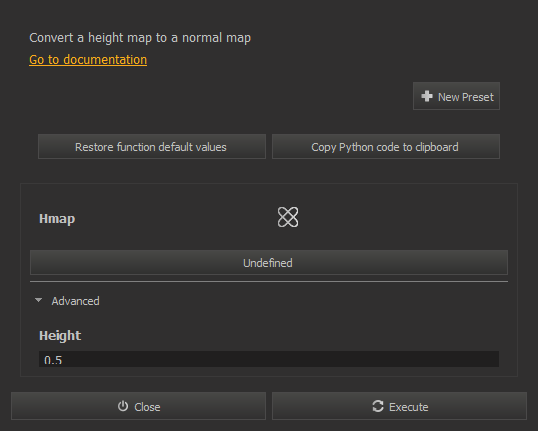Open the Go to documentation link
Screen dimensions: 538x431
[x=88, y=59]
